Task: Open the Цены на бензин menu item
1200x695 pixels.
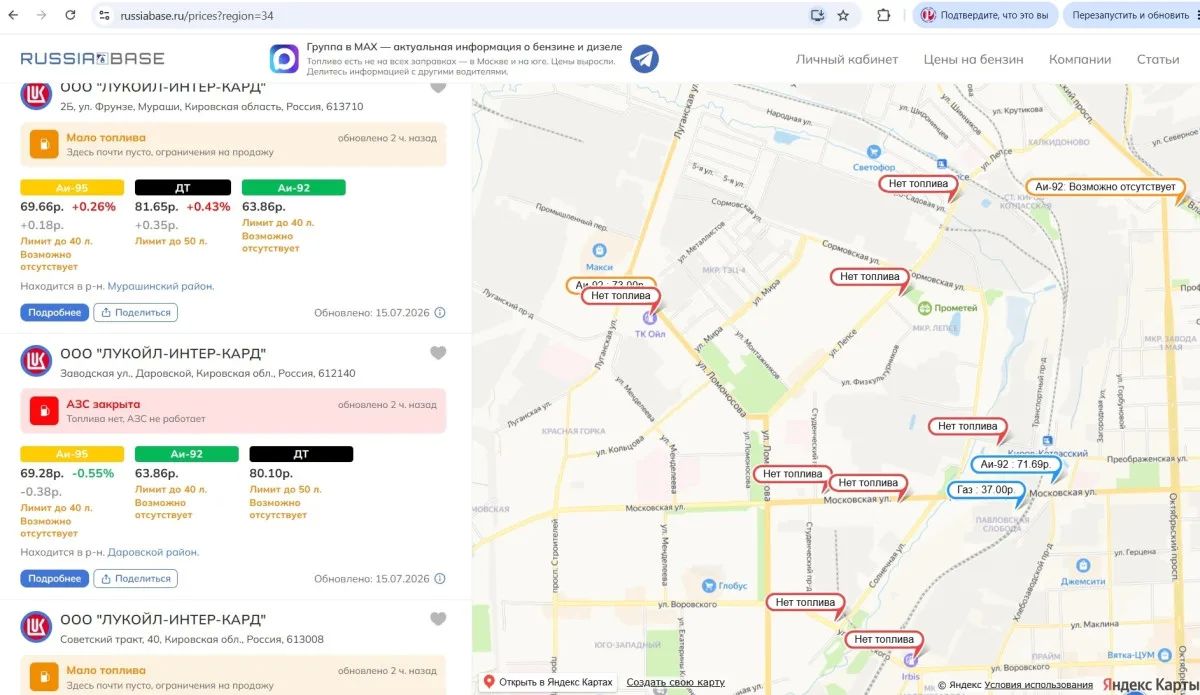Action: pos(973,59)
